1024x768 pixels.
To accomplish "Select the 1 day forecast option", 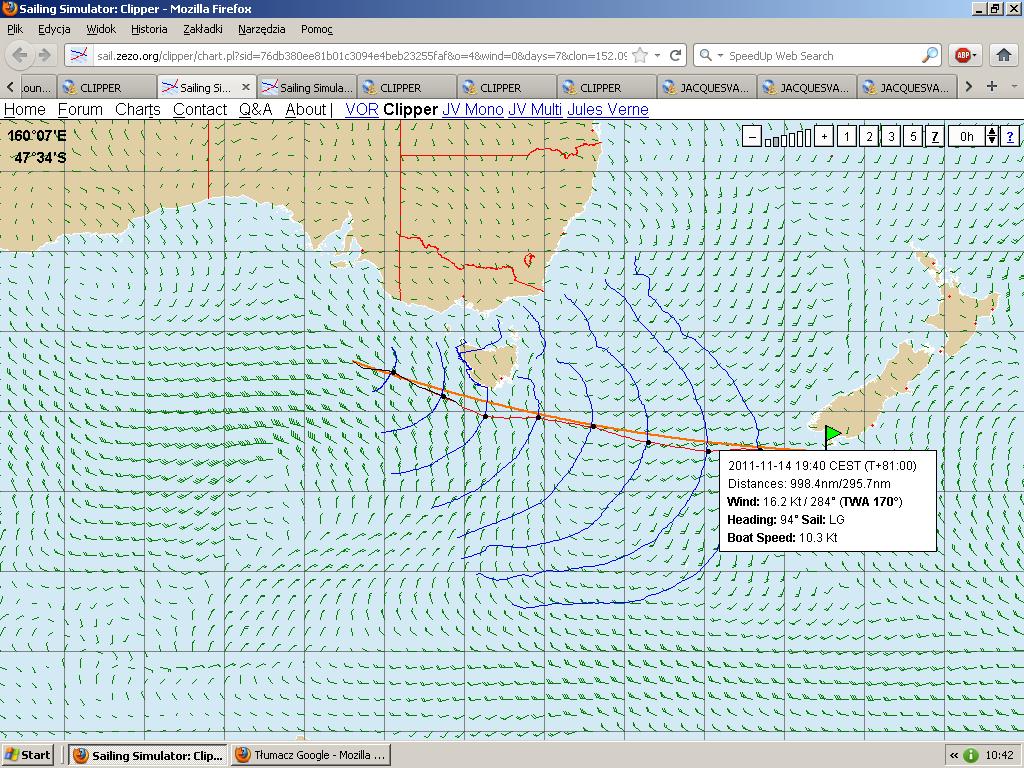I will point(847,137).
